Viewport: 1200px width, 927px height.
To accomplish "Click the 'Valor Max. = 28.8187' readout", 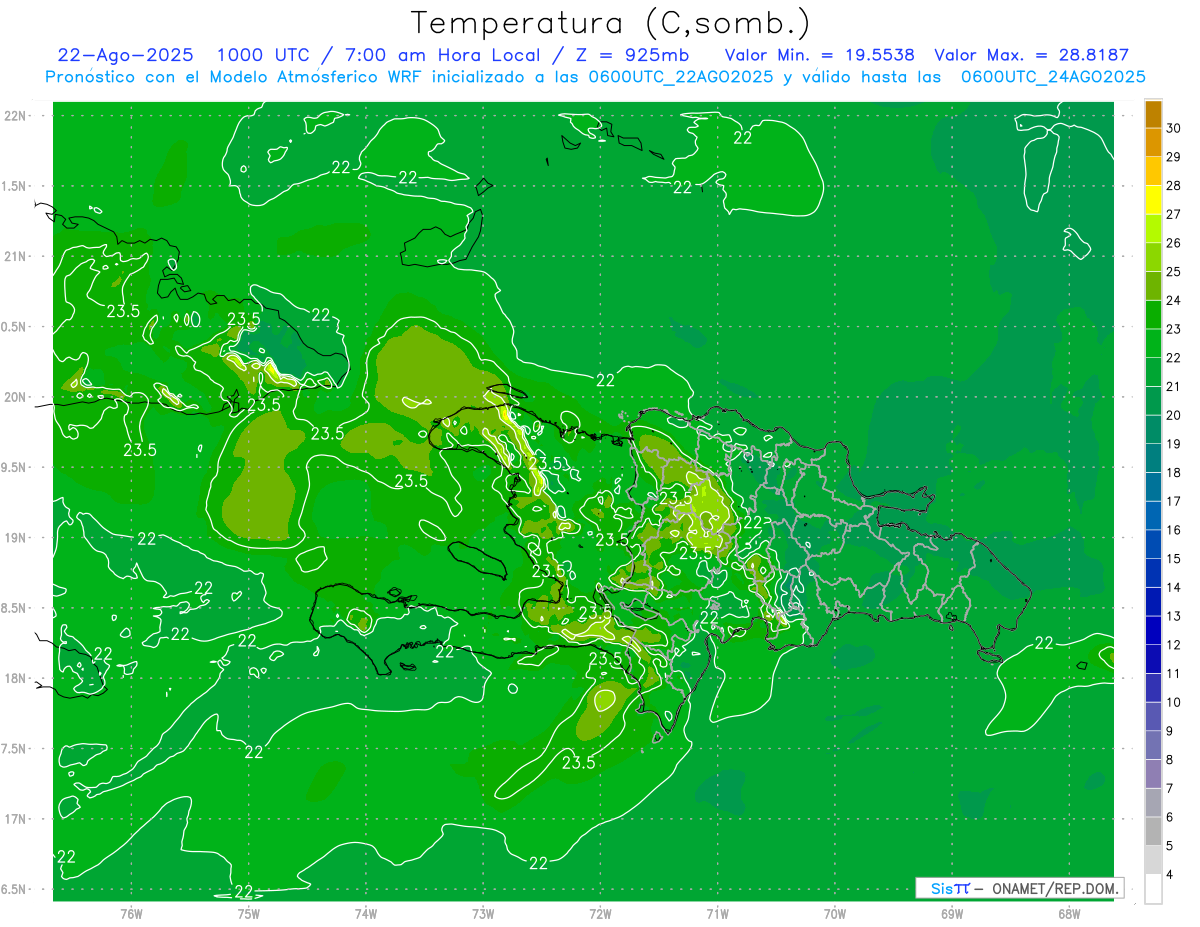I will (1031, 55).
